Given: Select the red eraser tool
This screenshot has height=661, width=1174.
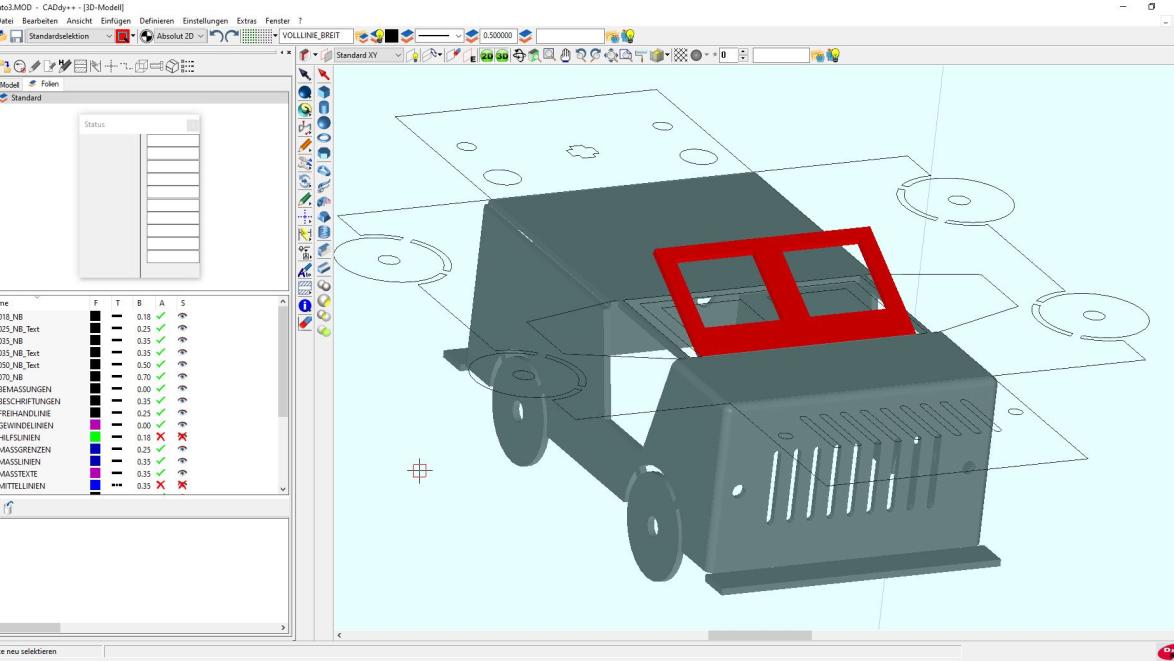Looking at the screenshot, I should point(306,322).
